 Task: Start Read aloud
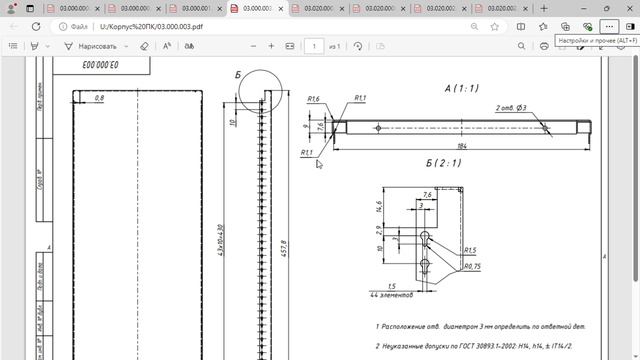coord(167,46)
